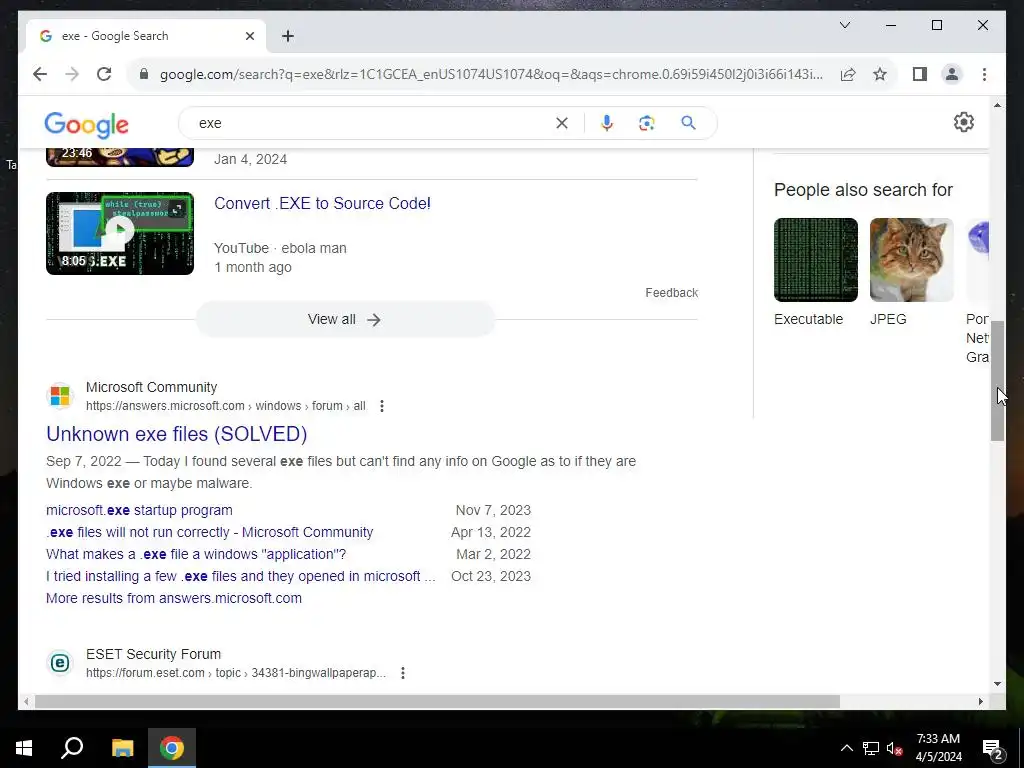Screen dimensions: 1024x768
Task: Open More results from answers.microsoft.com
Action: [x=174, y=598]
